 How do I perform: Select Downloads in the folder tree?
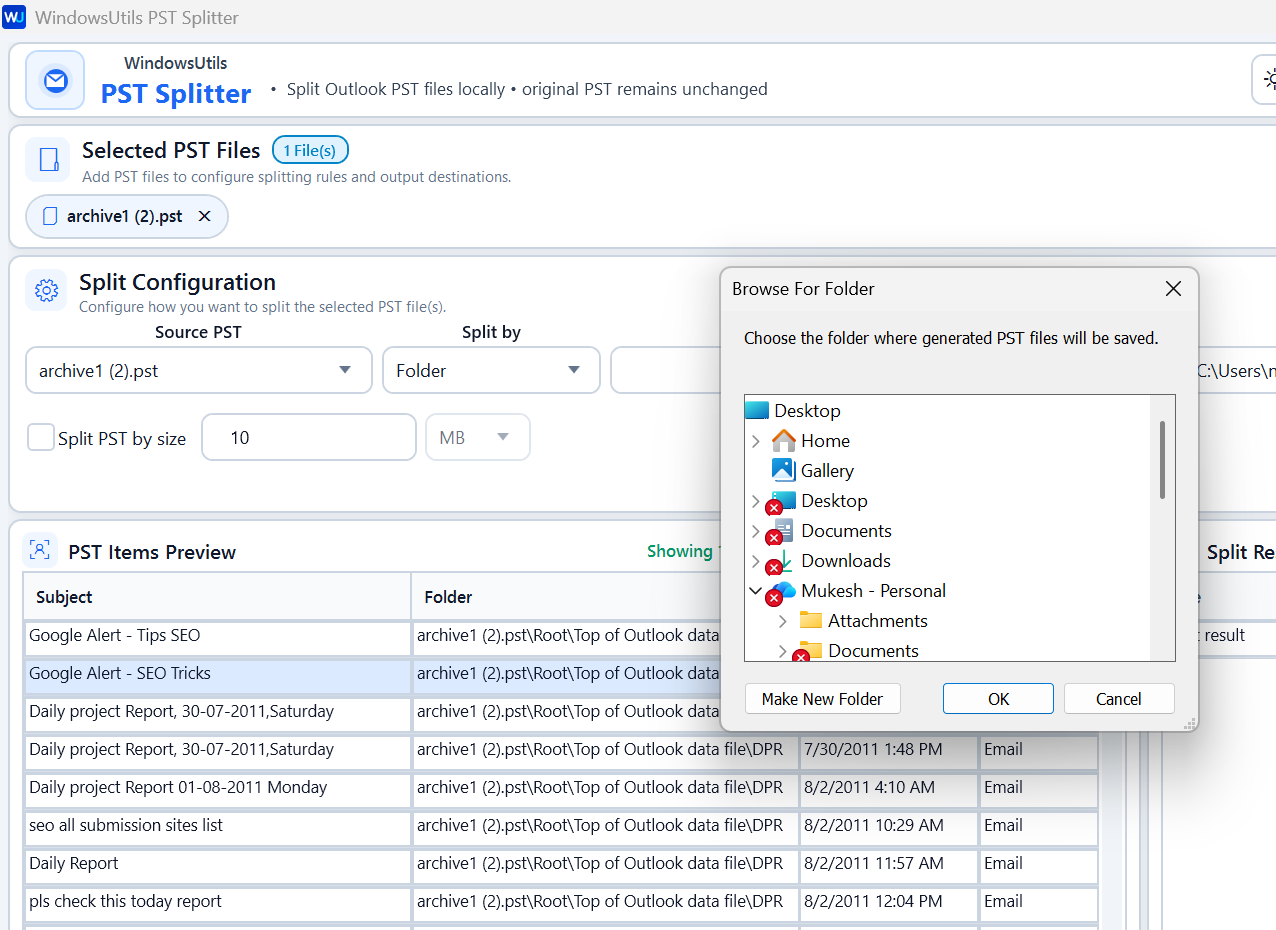[846, 560]
